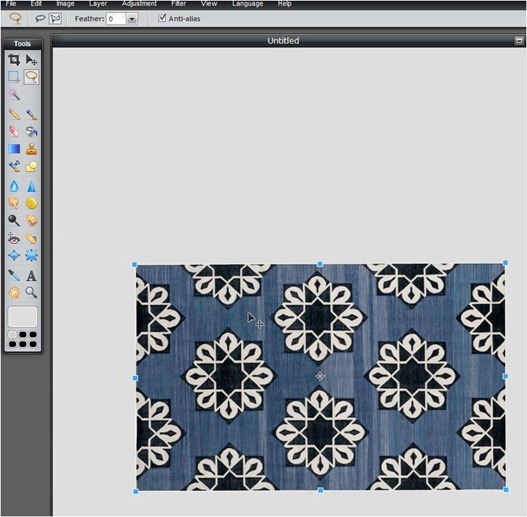Open the Image menu
Screen dimensions: 527x517
[x=65, y=4]
